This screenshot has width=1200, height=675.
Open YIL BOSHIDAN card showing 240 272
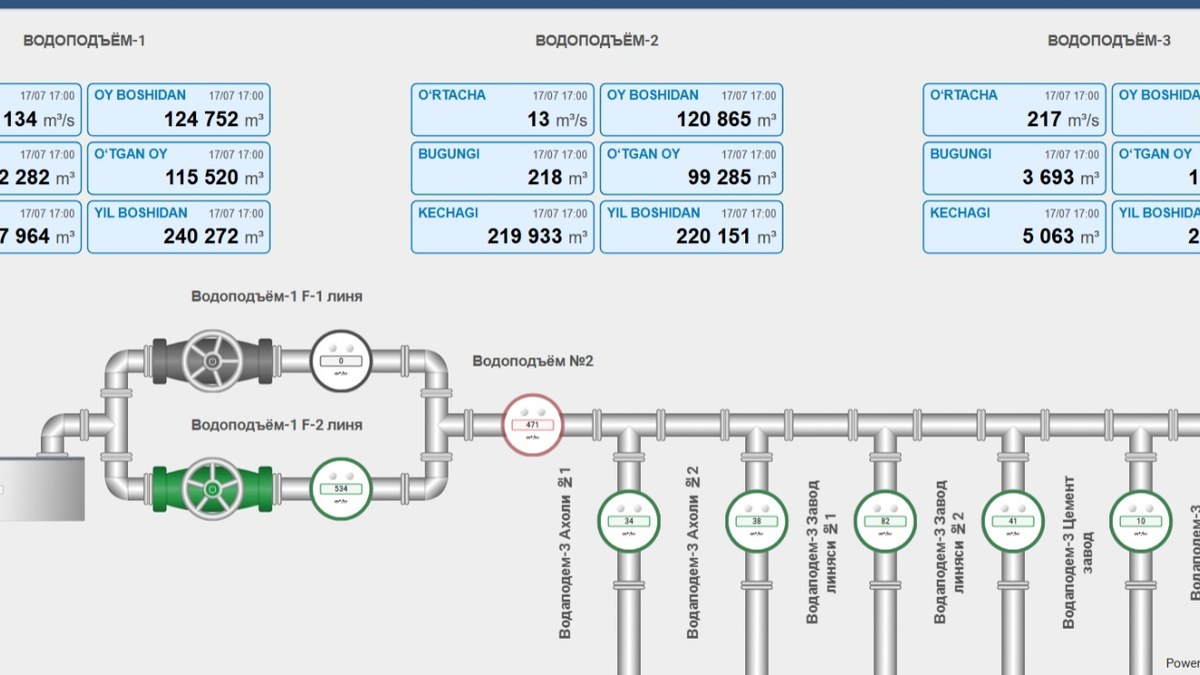click(179, 227)
